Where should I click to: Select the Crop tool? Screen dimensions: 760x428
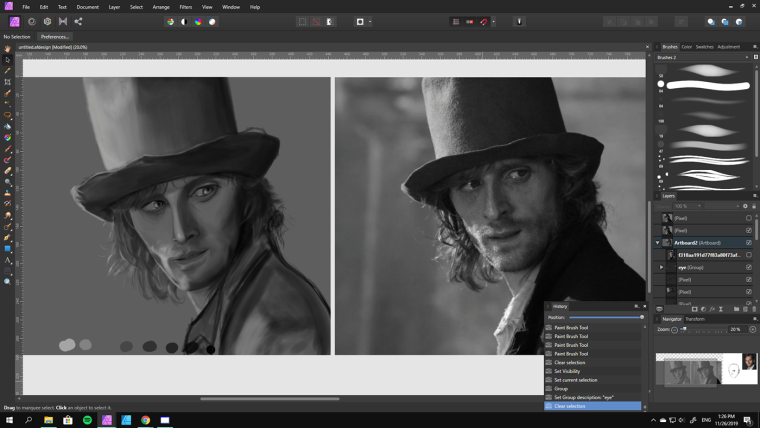tap(7, 82)
